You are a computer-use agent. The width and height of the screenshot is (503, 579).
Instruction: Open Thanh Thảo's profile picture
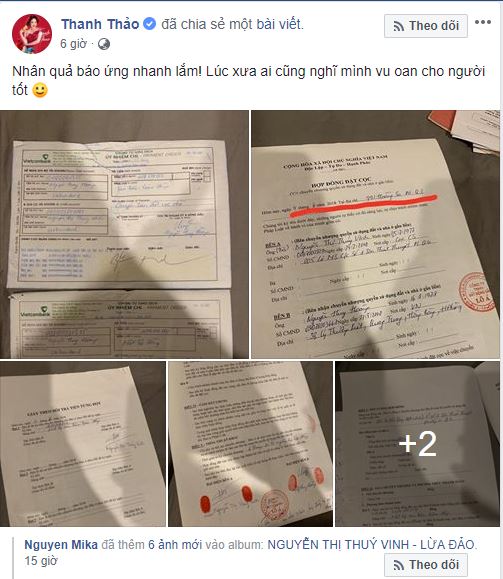(x=32, y=34)
